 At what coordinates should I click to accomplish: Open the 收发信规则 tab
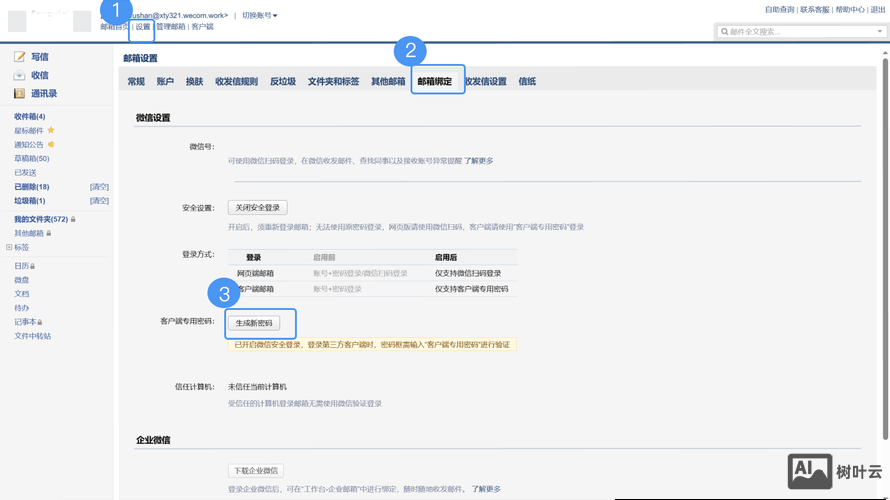236,81
